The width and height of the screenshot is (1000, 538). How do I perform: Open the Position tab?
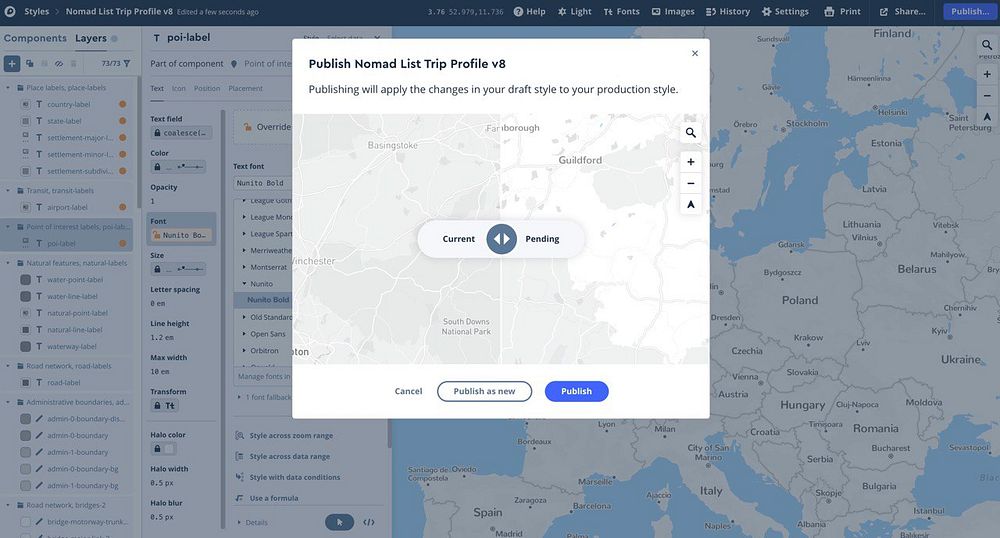[207, 89]
